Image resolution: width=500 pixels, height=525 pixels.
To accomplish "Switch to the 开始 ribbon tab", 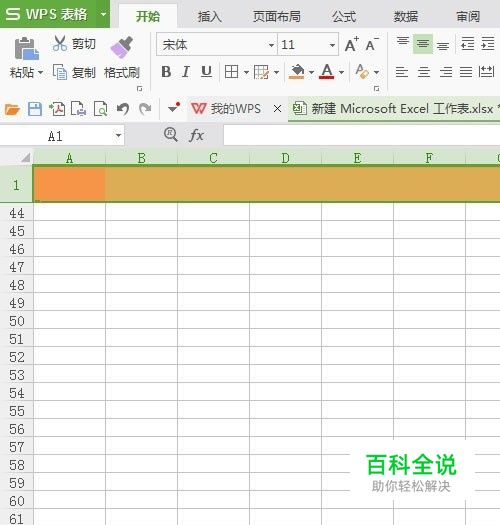I will coord(148,16).
